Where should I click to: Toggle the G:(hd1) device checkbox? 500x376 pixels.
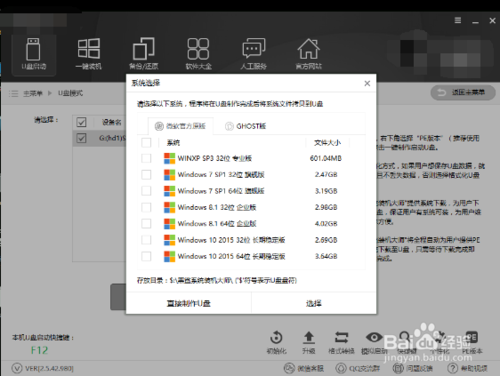click(x=81, y=138)
